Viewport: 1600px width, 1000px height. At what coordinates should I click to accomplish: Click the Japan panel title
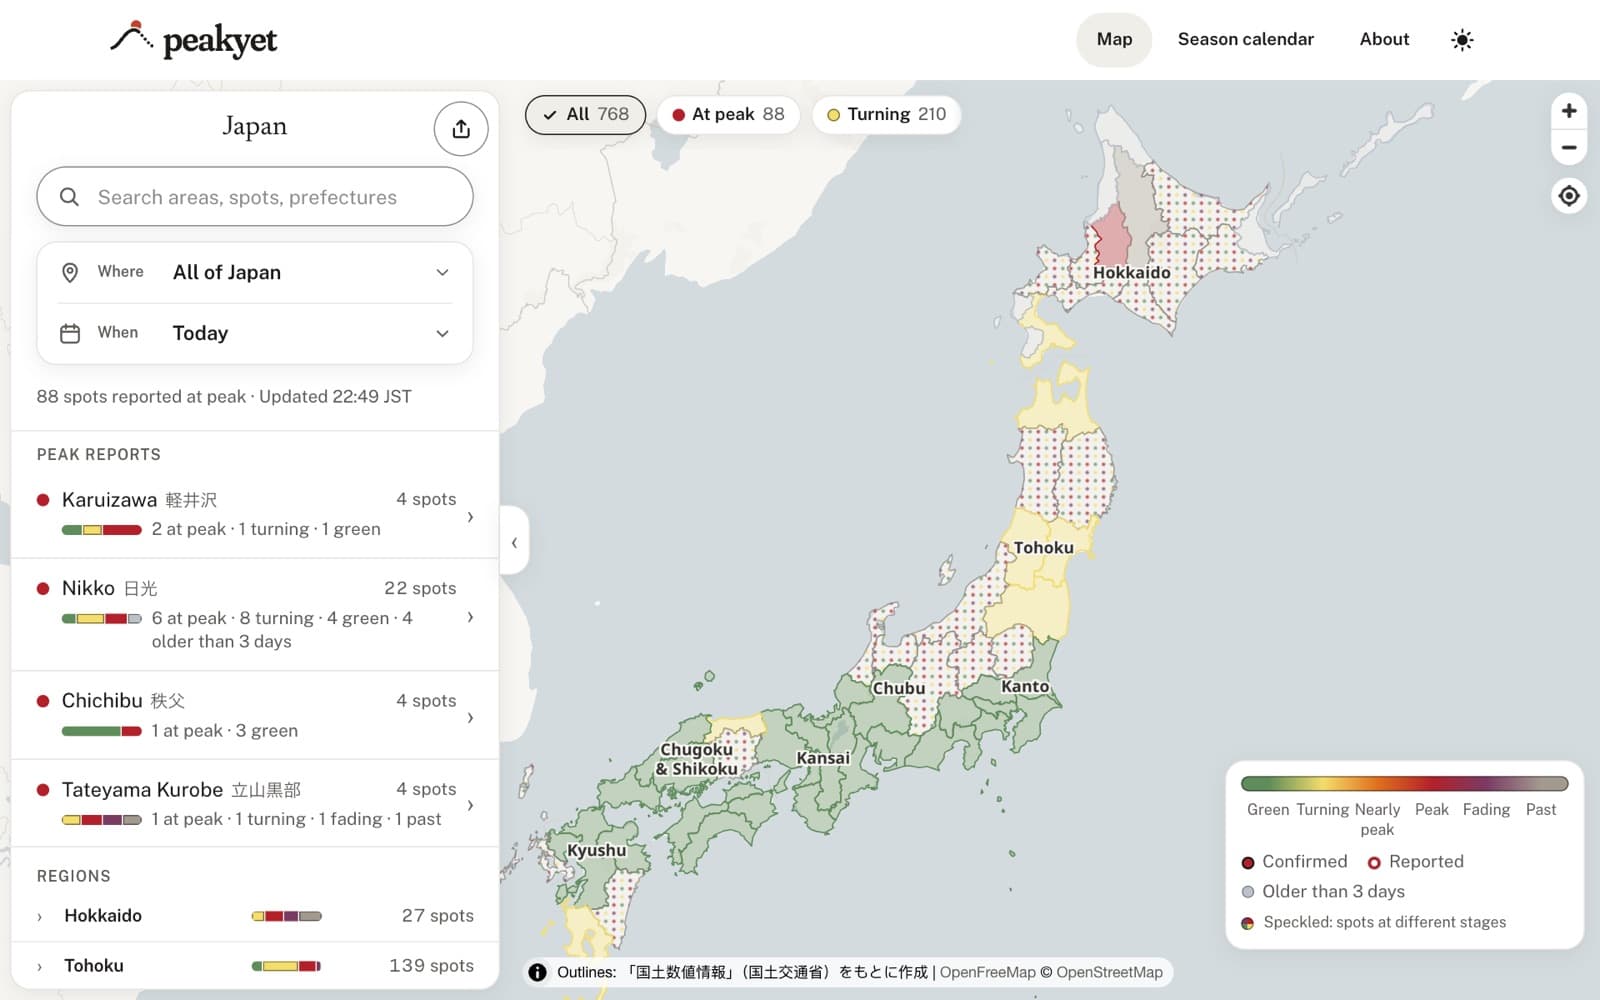pyautogui.click(x=254, y=126)
